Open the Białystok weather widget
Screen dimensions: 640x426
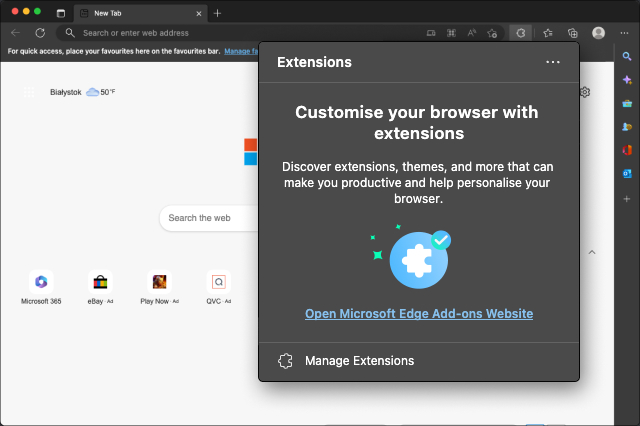(83, 92)
